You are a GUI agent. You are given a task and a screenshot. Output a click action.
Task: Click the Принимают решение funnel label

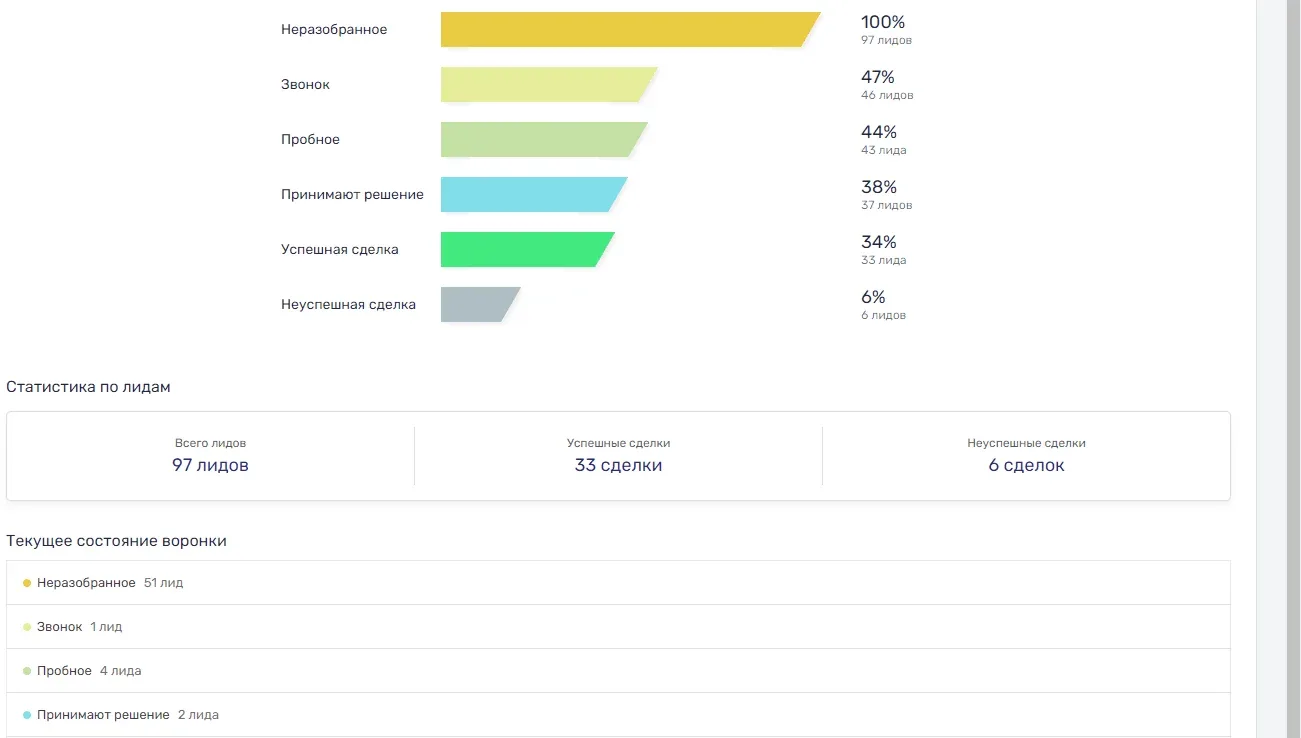tap(352, 195)
